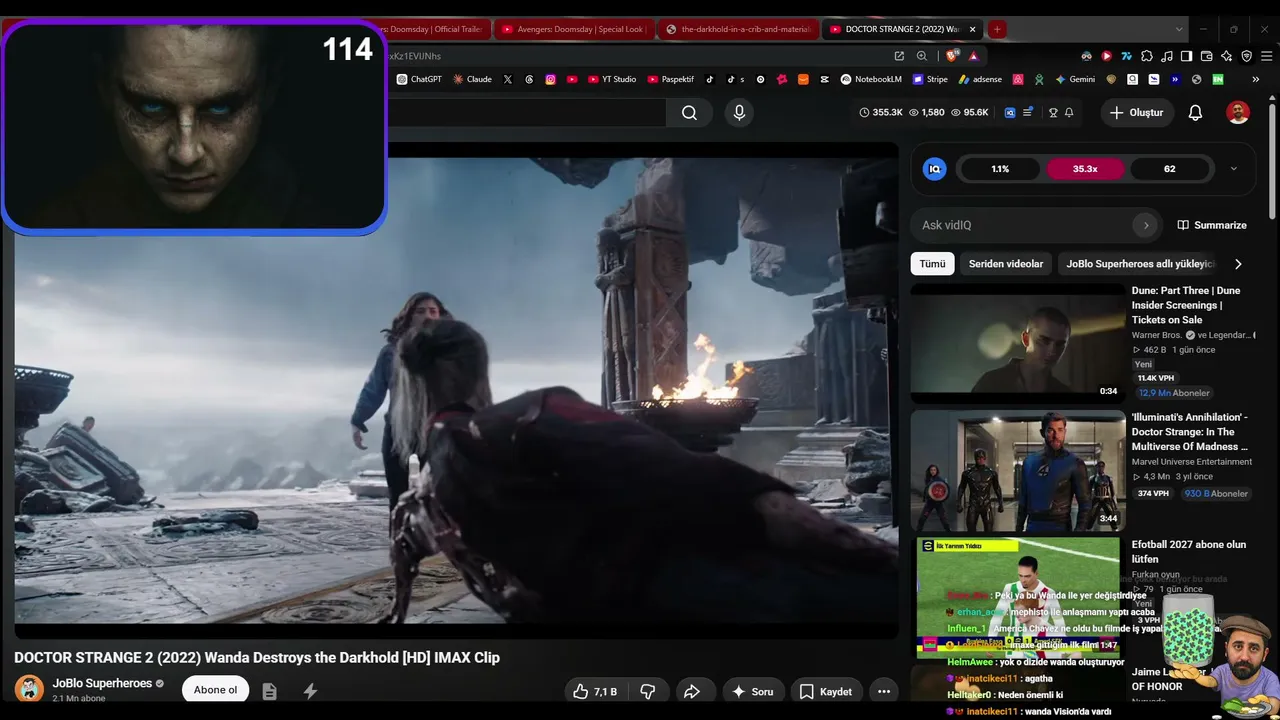
Task: Click the 35.3x vidIQ stat pill
Action: 1085,169
